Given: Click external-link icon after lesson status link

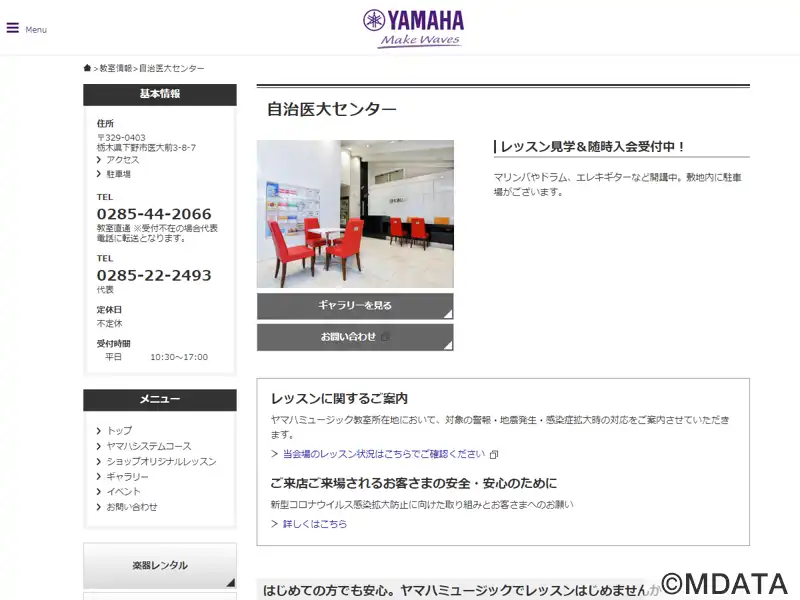Looking at the screenshot, I should [493, 454].
